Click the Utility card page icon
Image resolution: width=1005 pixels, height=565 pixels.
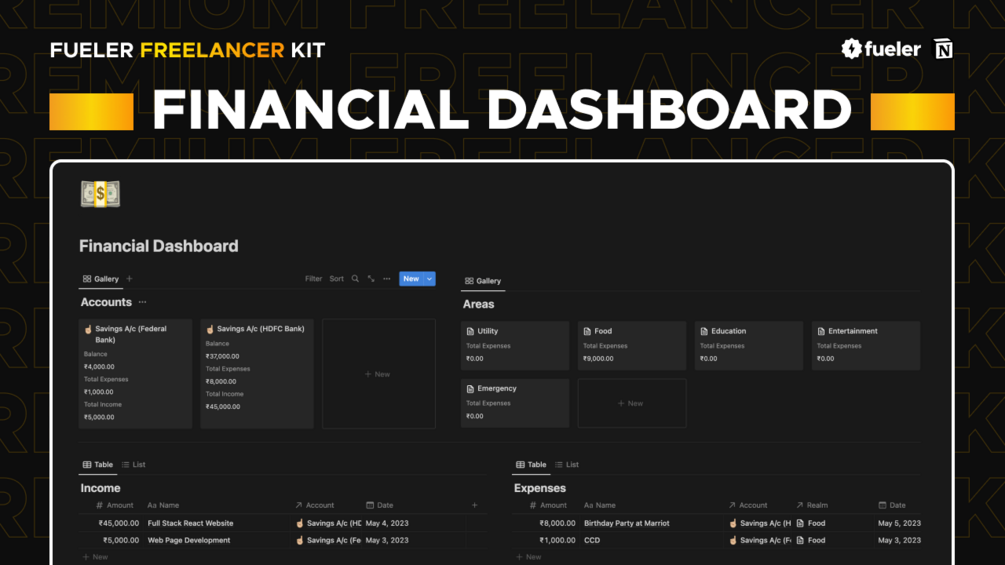coord(470,331)
